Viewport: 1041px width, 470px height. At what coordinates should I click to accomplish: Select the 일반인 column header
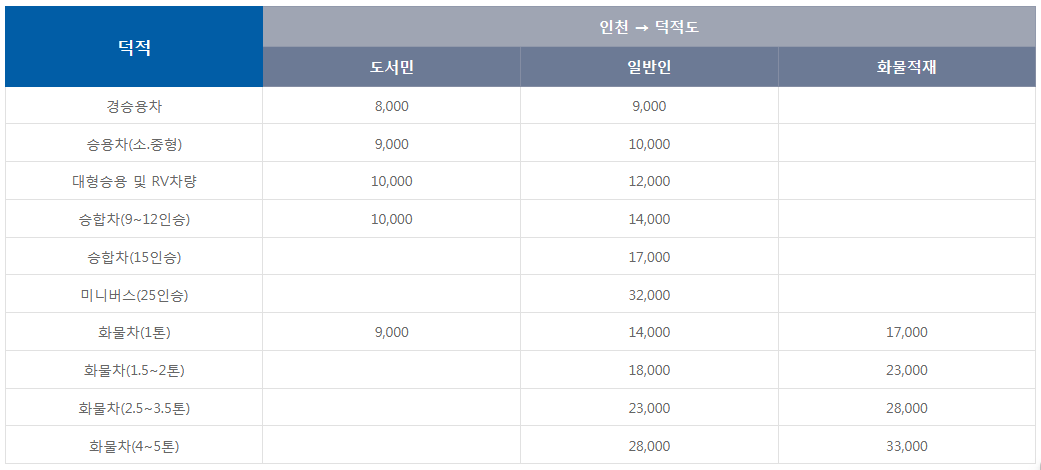coord(649,67)
